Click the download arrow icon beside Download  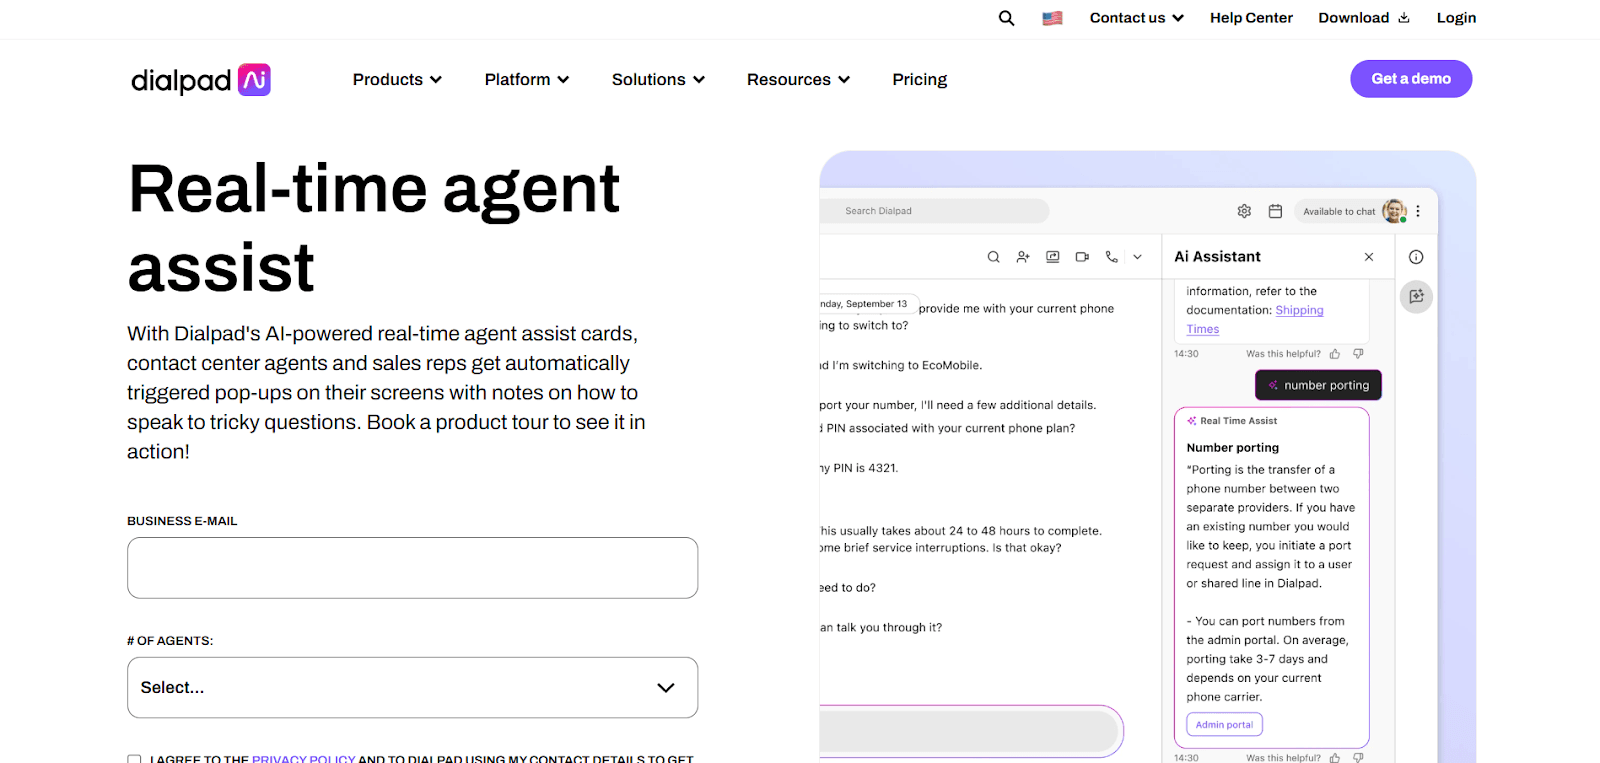(x=1404, y=18)
